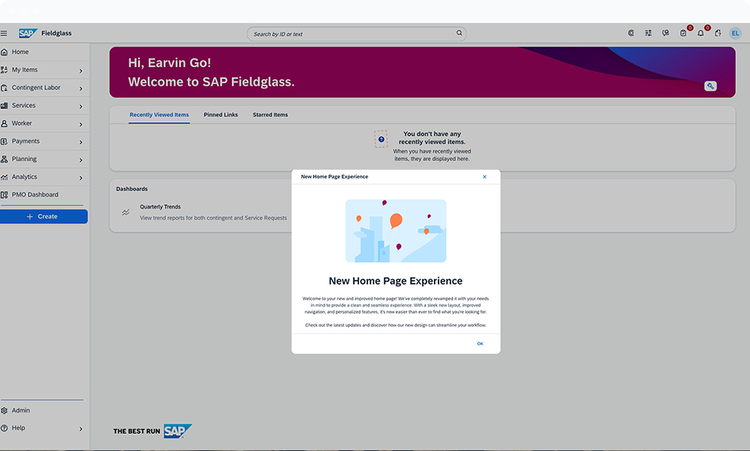The image size is (750, 451).
Task: Open the Quarterly Trends dashboard link
Action: point(160,207)
